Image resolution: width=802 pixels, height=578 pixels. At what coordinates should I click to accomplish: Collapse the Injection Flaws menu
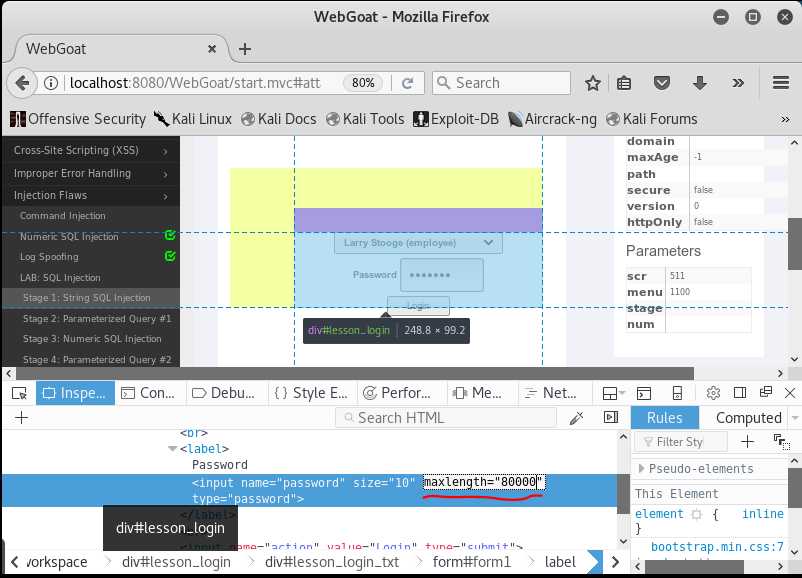(x=91, y=195)
